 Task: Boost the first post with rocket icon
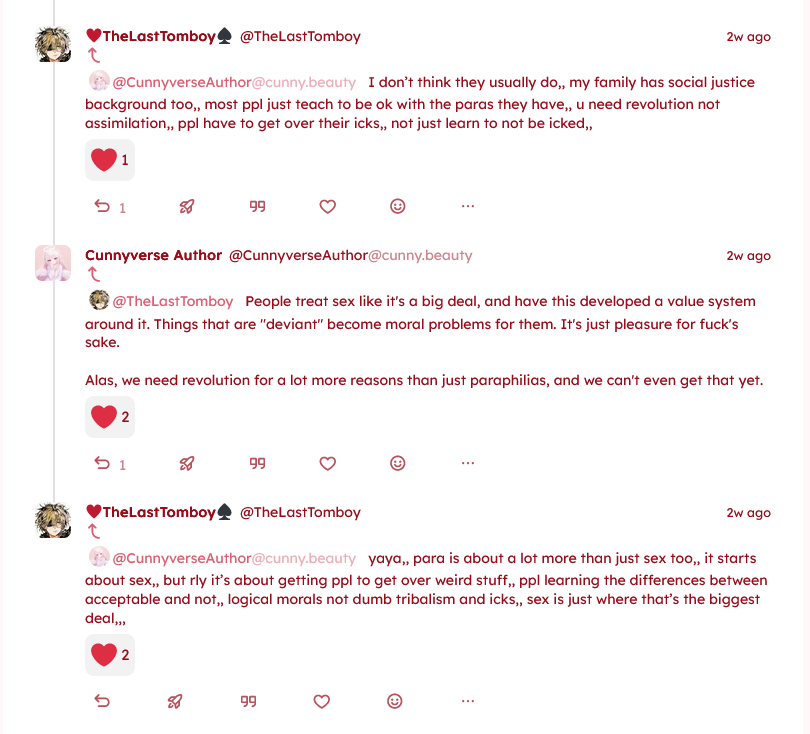coord(186,206)
